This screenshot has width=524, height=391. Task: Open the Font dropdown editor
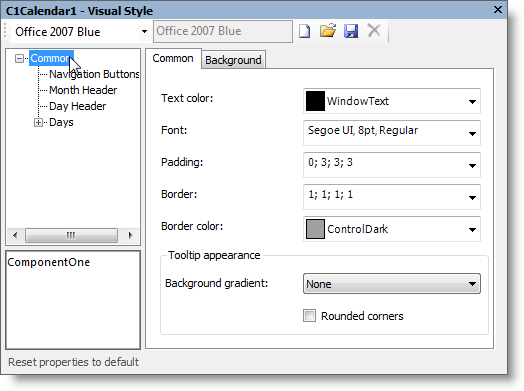(472, 134)
